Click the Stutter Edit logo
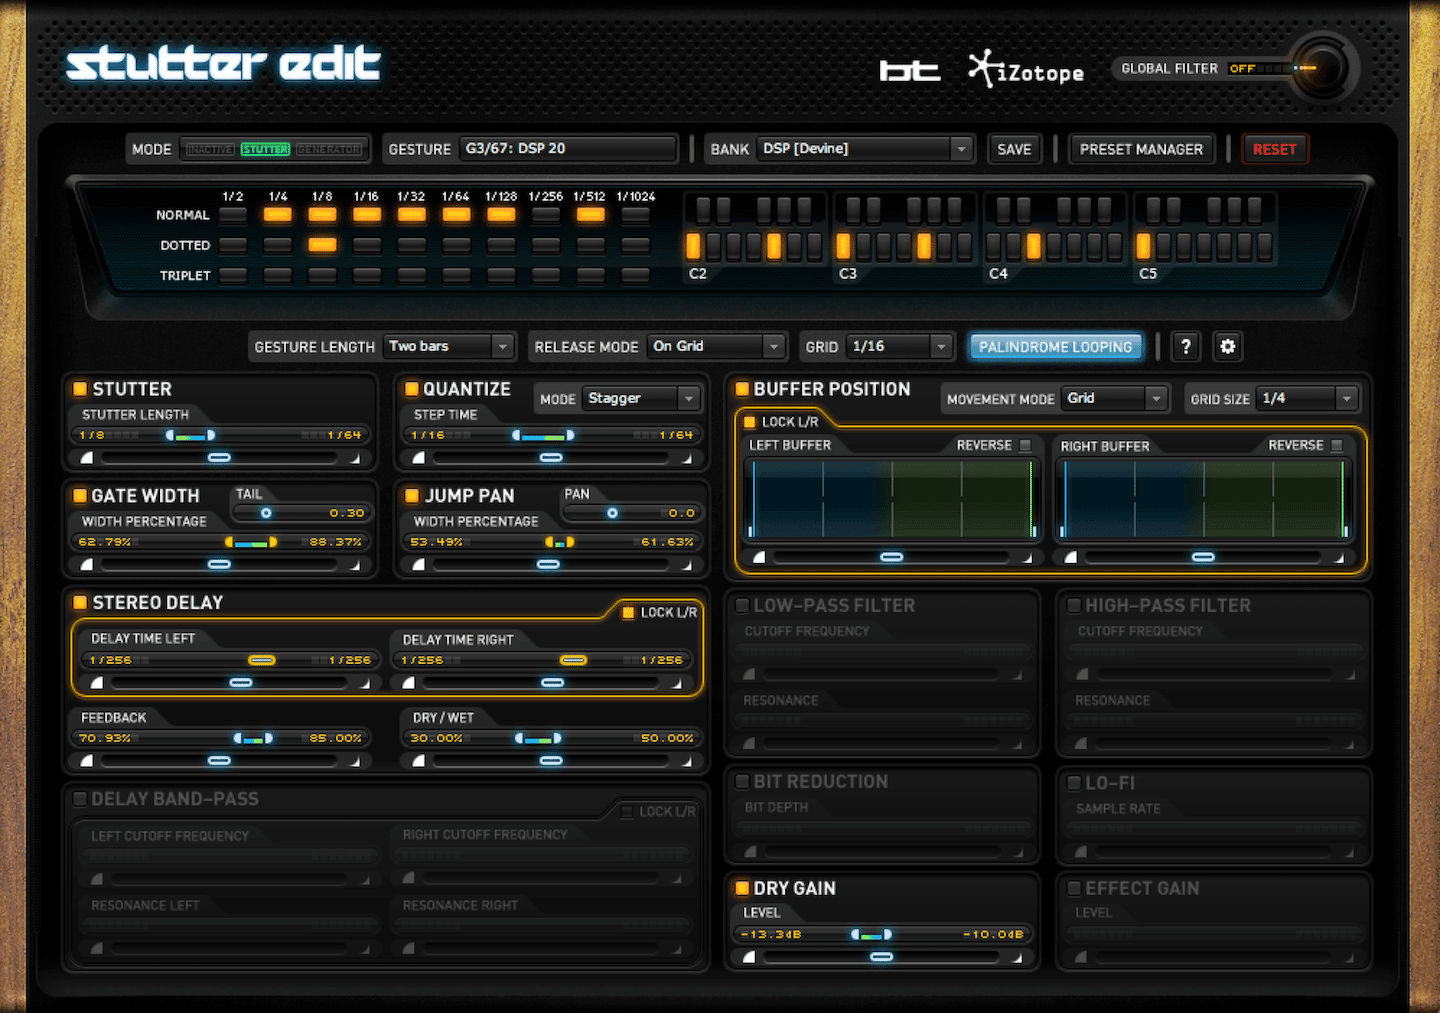1440x1013 pixels. pyautogui.click(x=223, y=64)
